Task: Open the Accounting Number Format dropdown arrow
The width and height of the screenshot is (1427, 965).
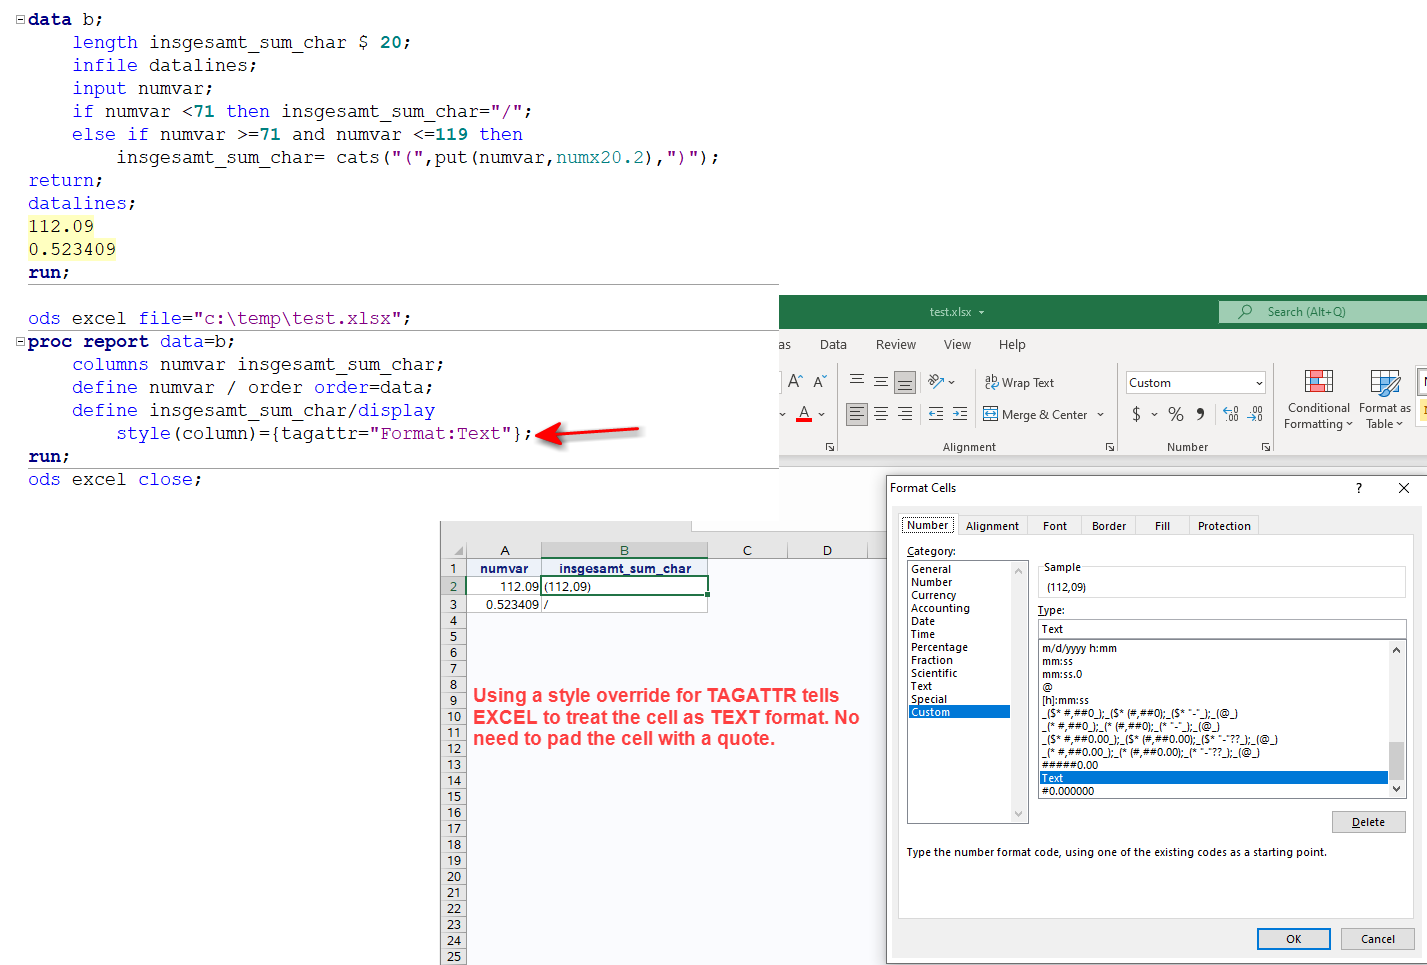Action: (x=1152, y=413)
